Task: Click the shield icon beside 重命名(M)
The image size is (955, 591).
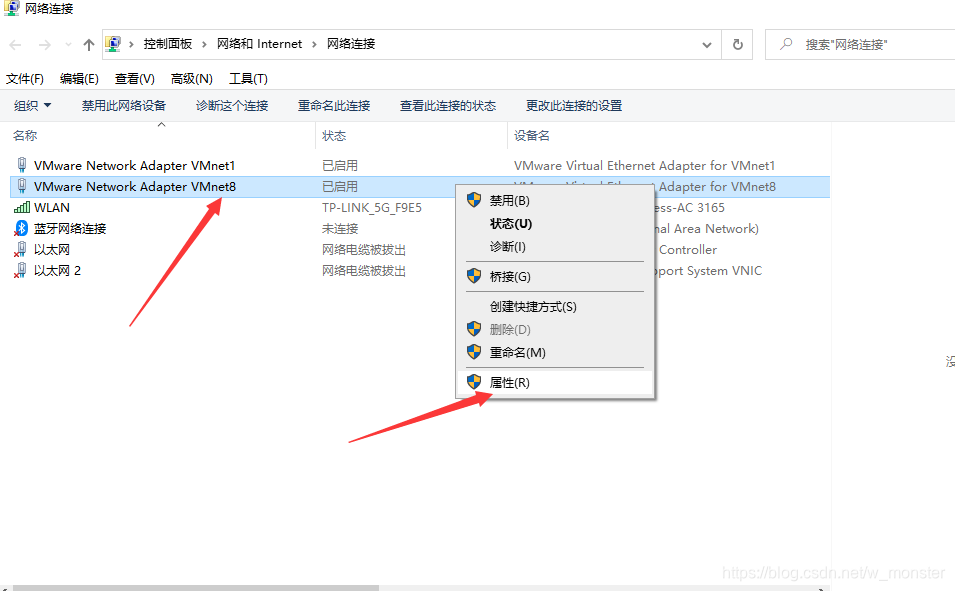Action: tap(474, 352)
